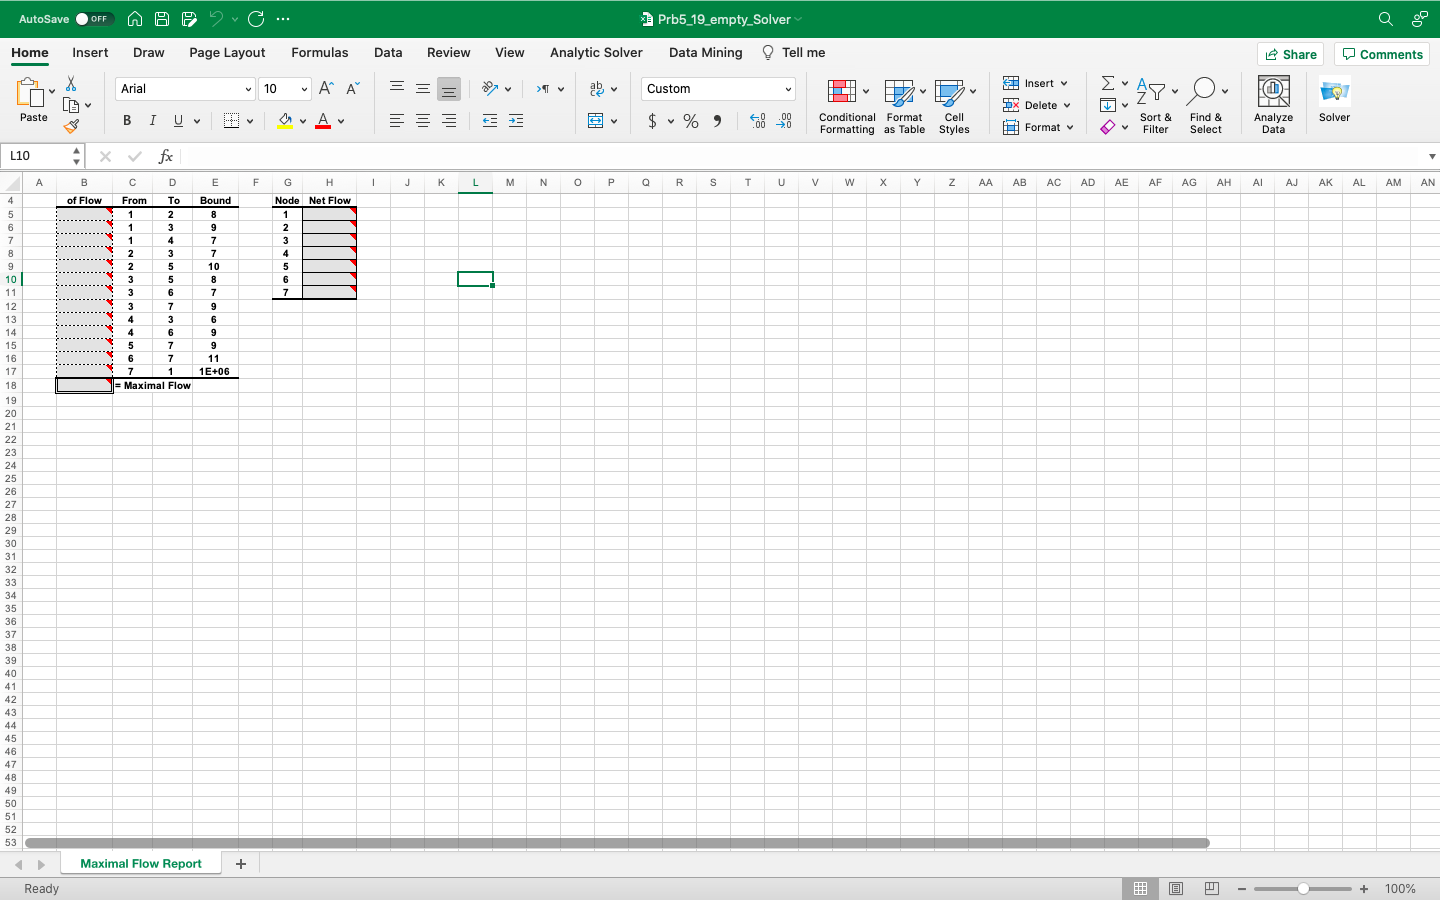Image resolution: width=1440 pixels, height=900 pixels.
Task: Click Format as Table icon
Action: click(x=899, y=93)
